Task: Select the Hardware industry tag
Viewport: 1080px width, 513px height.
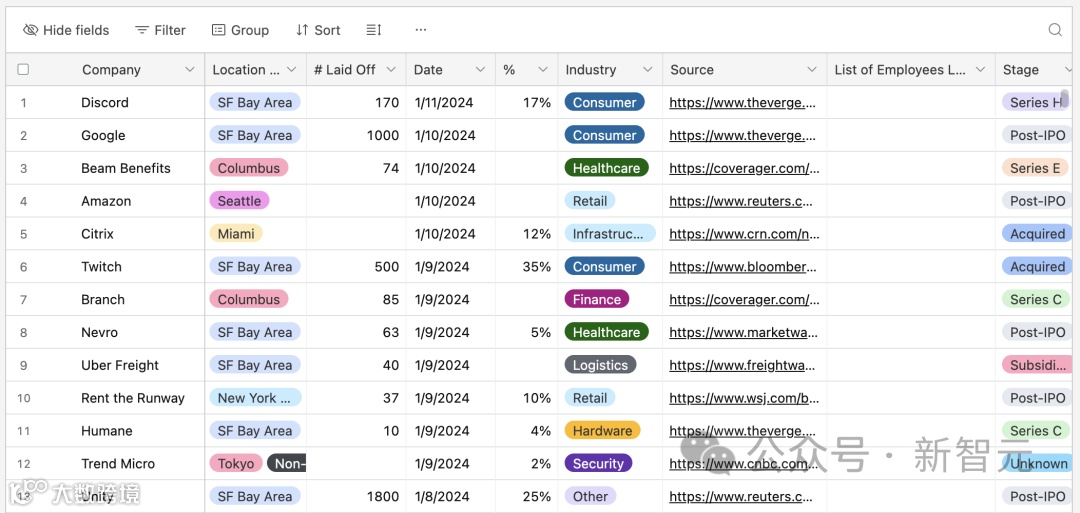Action: [x=602, y=431]
